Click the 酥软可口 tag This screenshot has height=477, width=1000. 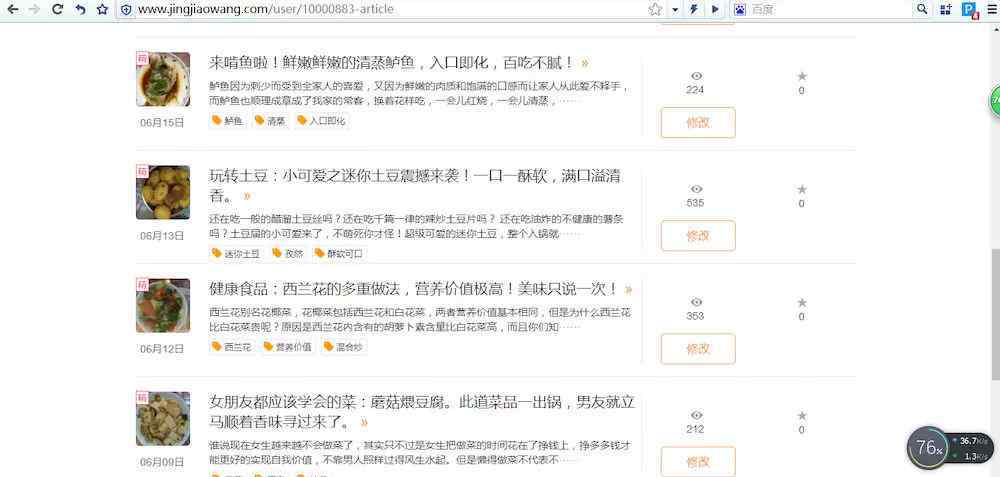339,253
